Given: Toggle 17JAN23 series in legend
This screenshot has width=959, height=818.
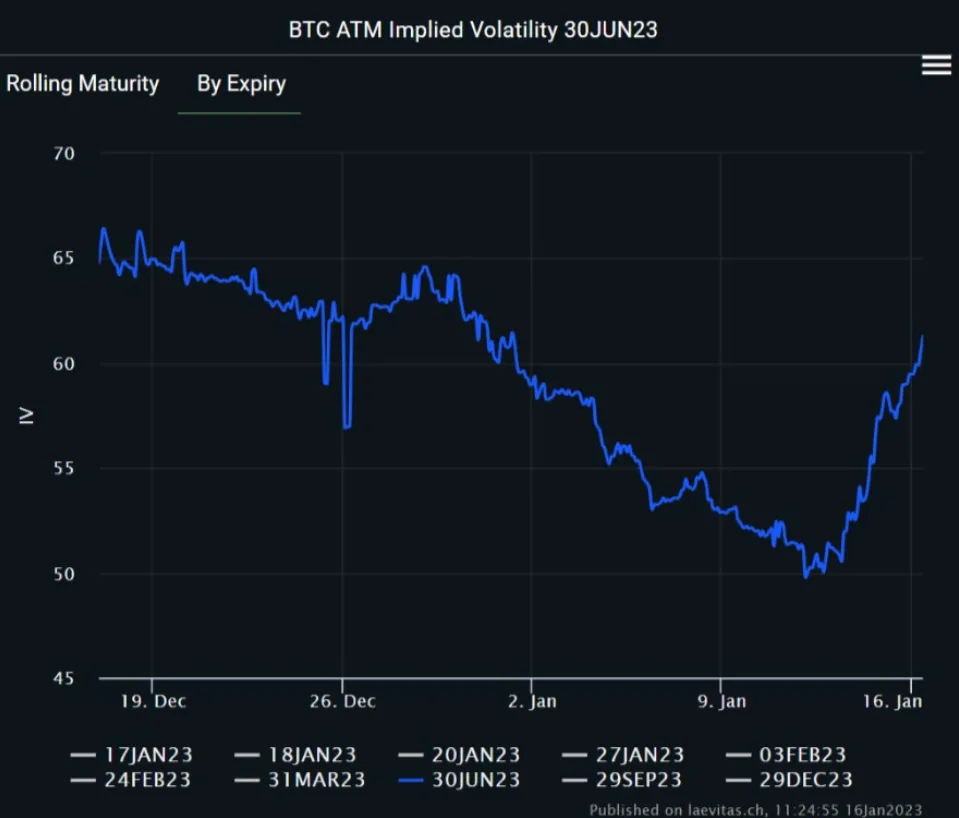Looking at the screenshot, I should pos(131,754).
